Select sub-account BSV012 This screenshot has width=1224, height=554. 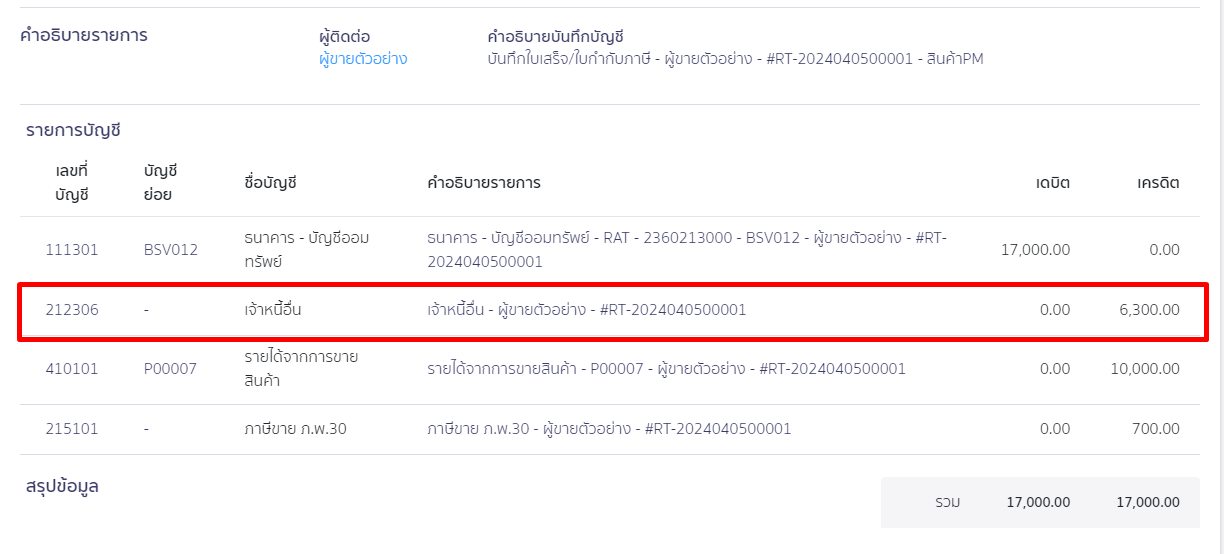(171, 250)
